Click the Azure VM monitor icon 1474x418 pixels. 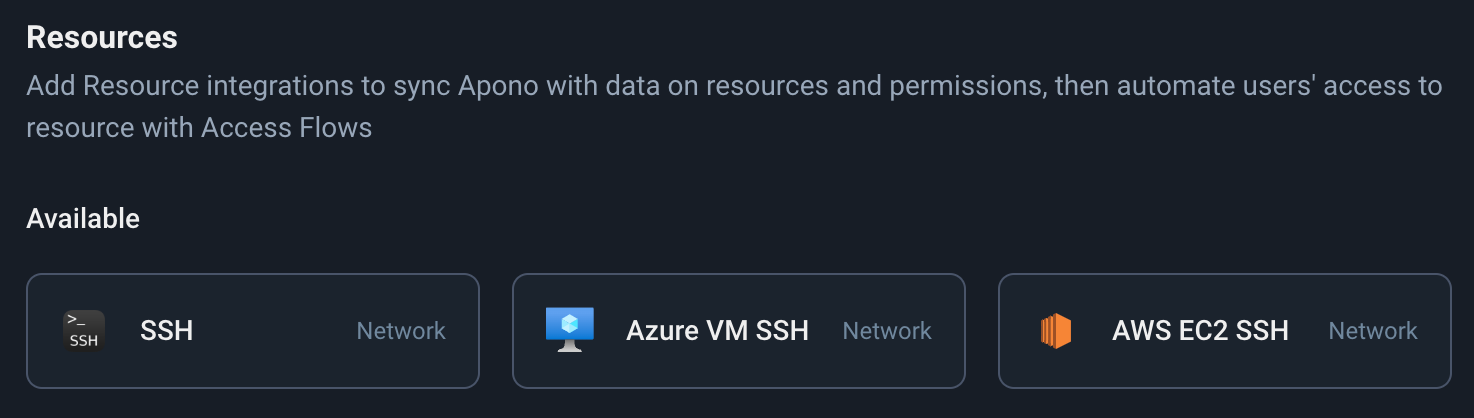(570, 330)
